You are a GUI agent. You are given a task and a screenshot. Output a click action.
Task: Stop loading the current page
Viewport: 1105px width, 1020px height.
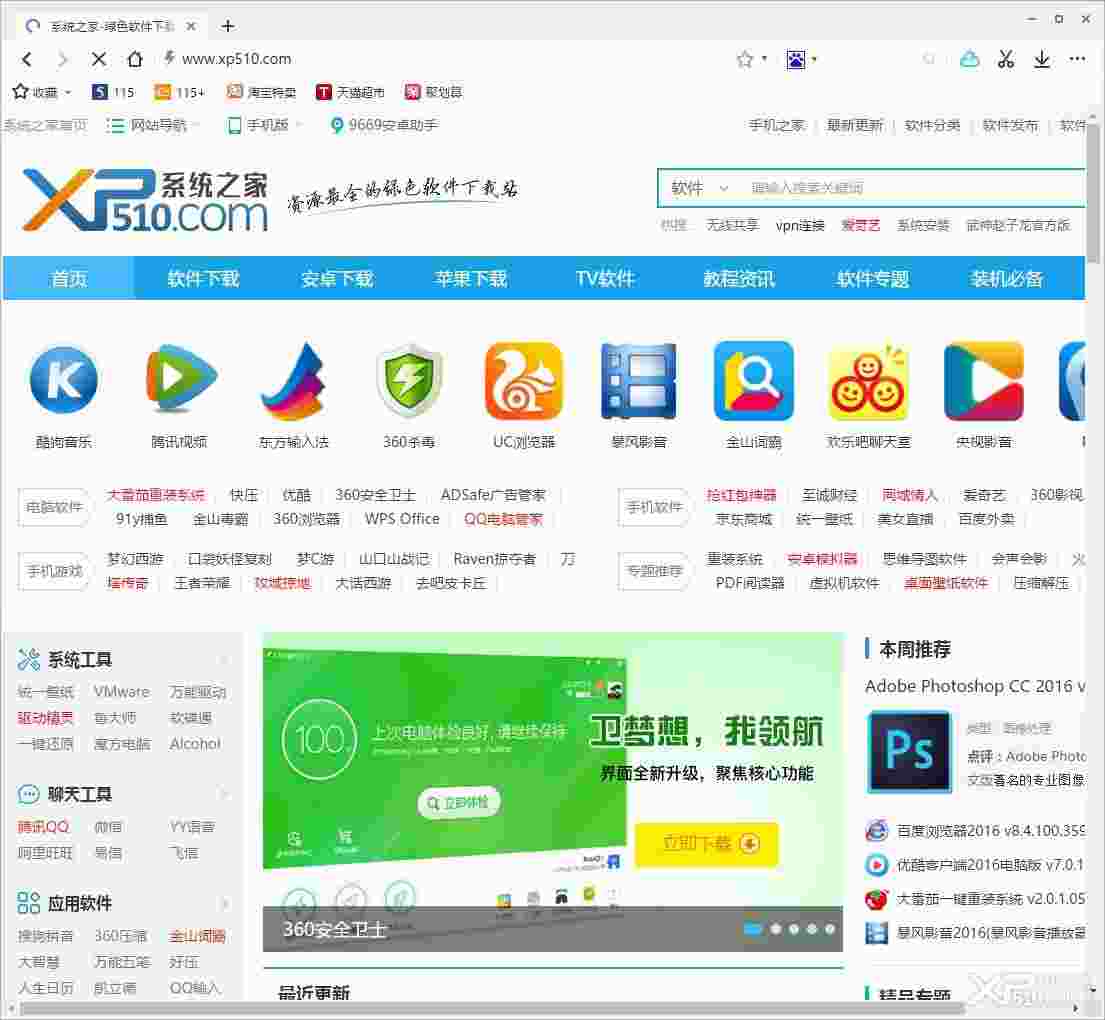99,59
